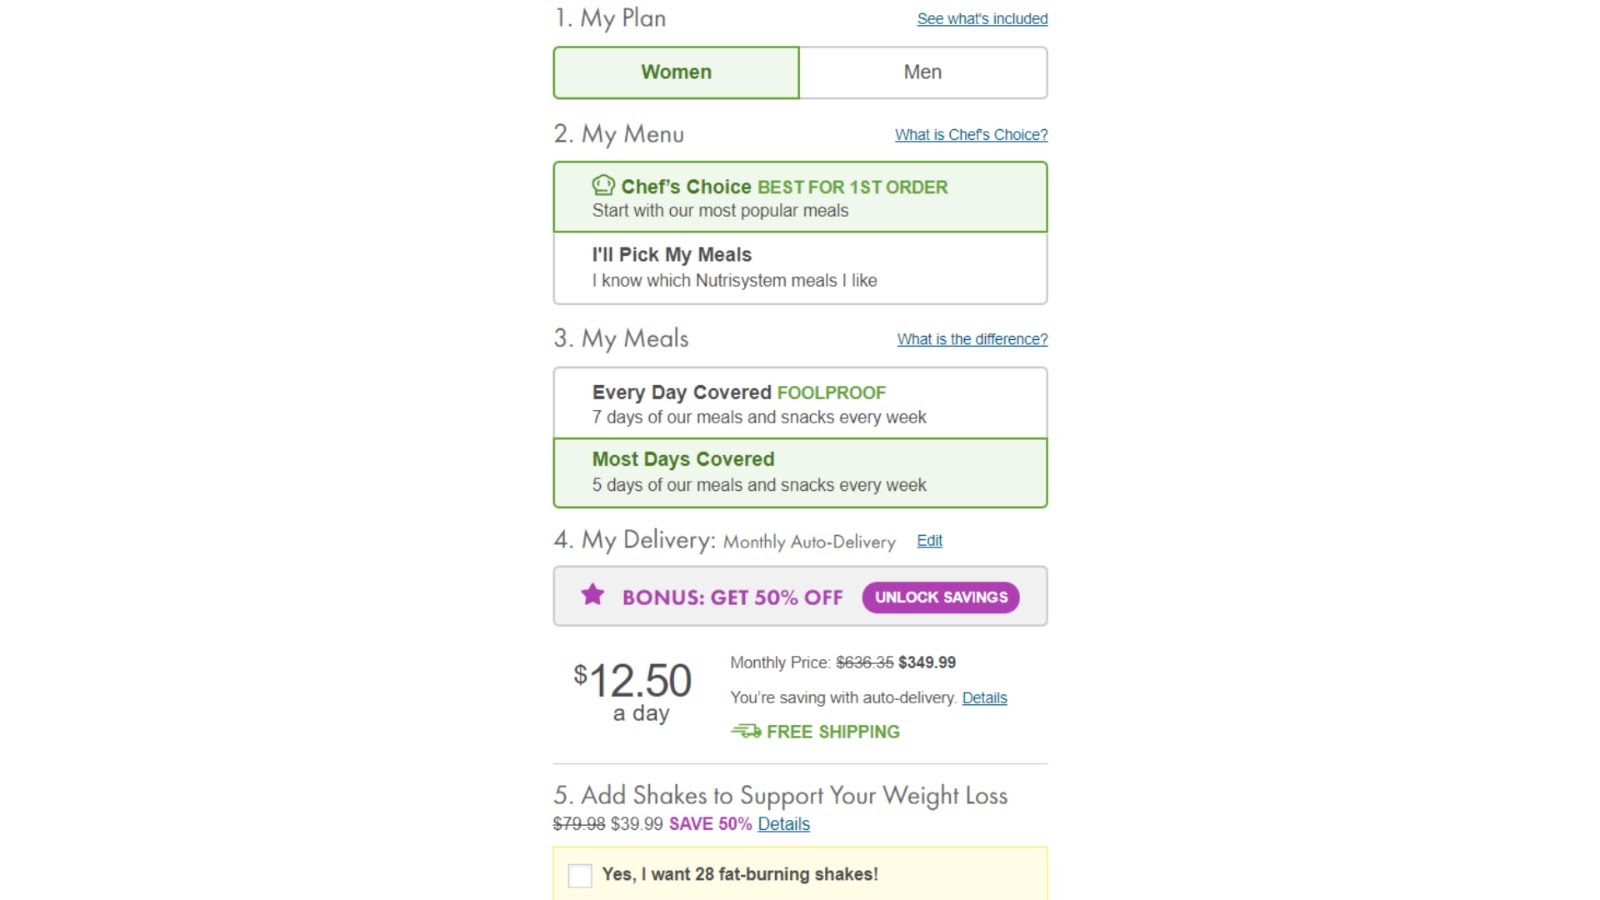1600x900 pixels.
Task: Choose I'll Pick My Meals option
Action: [x=800, y=268]
